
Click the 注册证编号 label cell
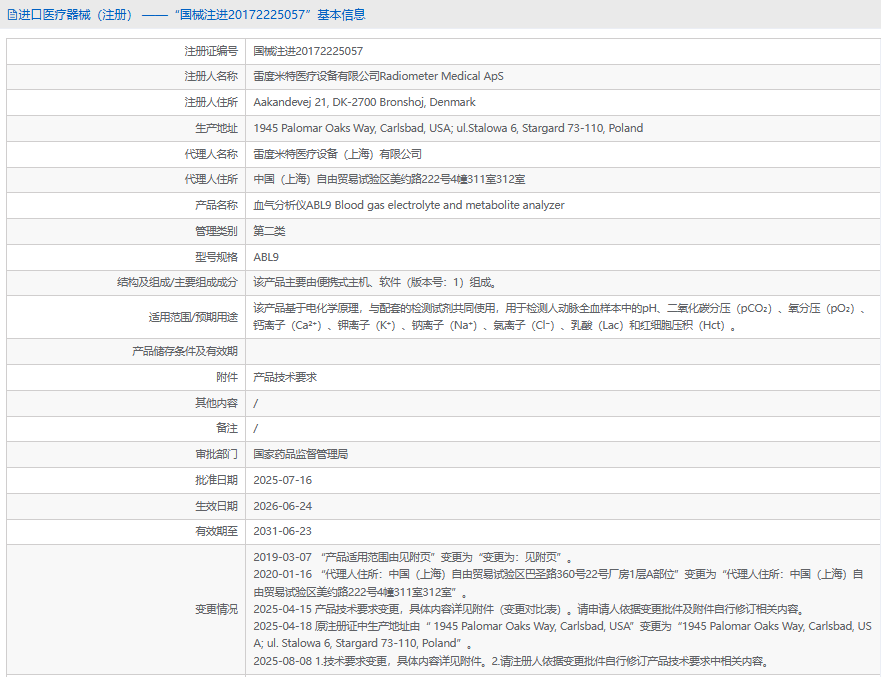pos(211,51)
